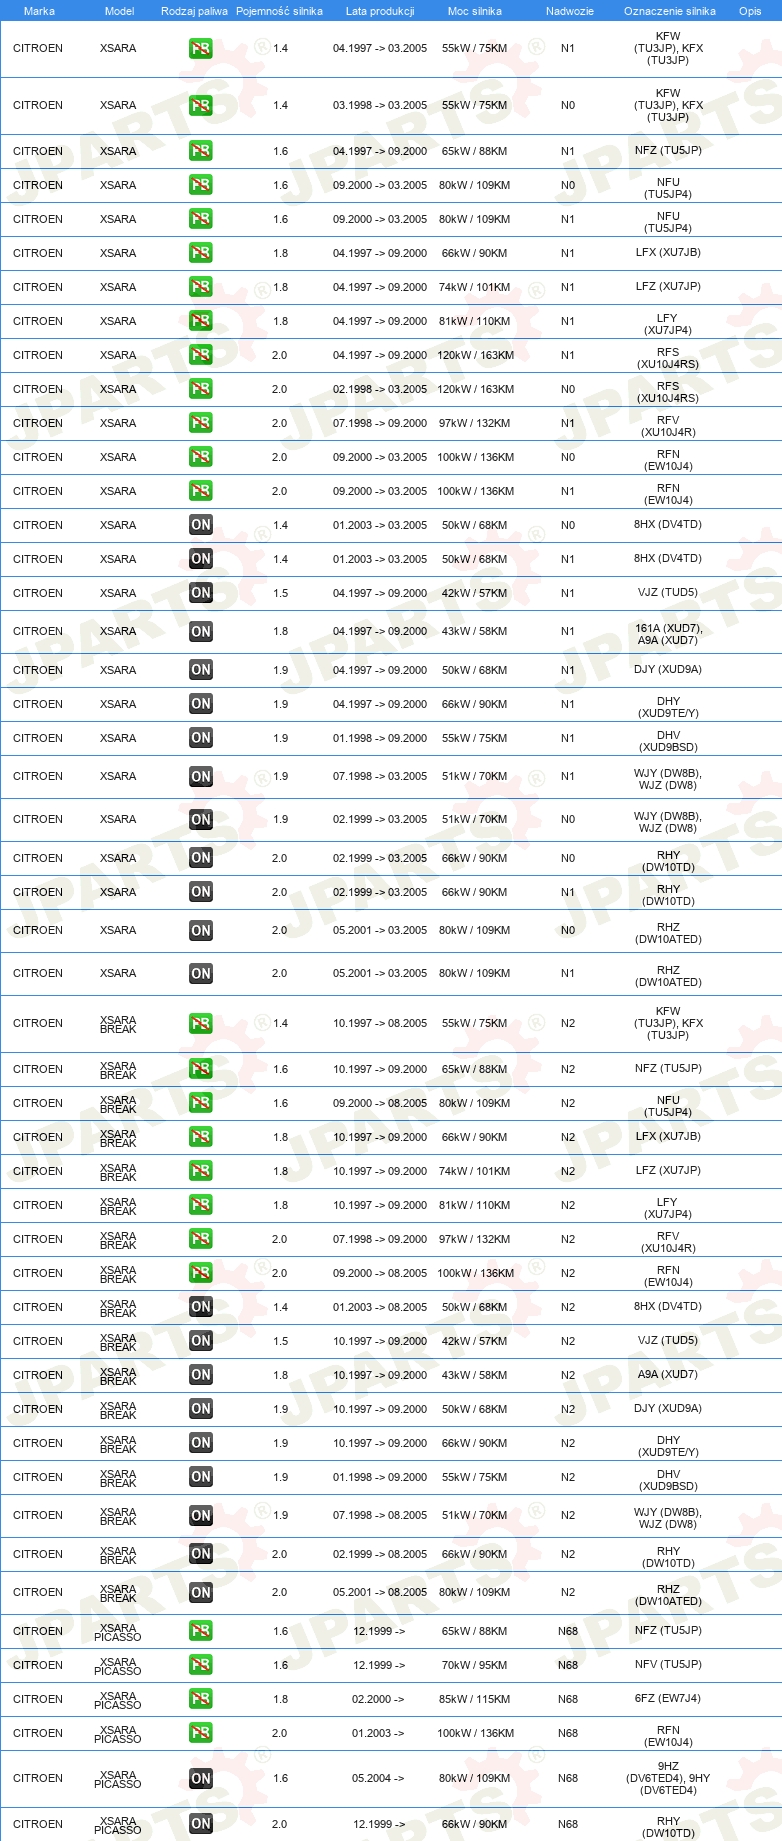The image size is (782, 1841).
Task: Click '1.5' in the Xsara VJZ N1 row
Action: (280, 593)
